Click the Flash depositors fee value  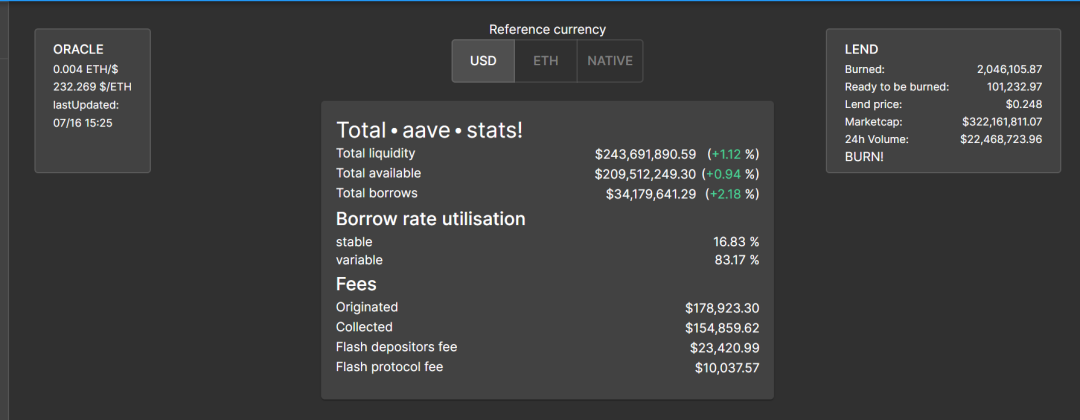pyautogui.click(x=725, y=348)
